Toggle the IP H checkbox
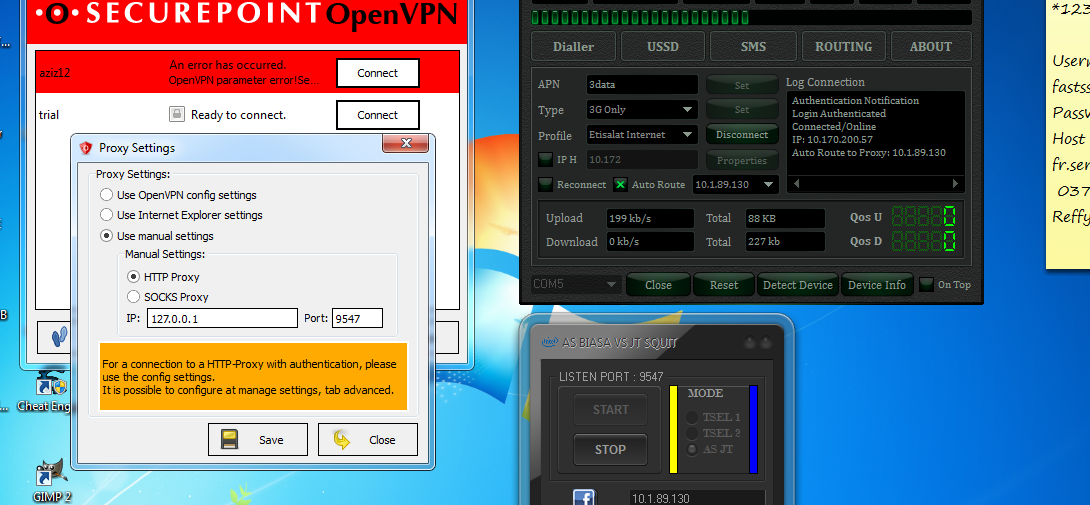Image resolution: width=1090 pixels, height=505 pixels. (x=546, y=160)
